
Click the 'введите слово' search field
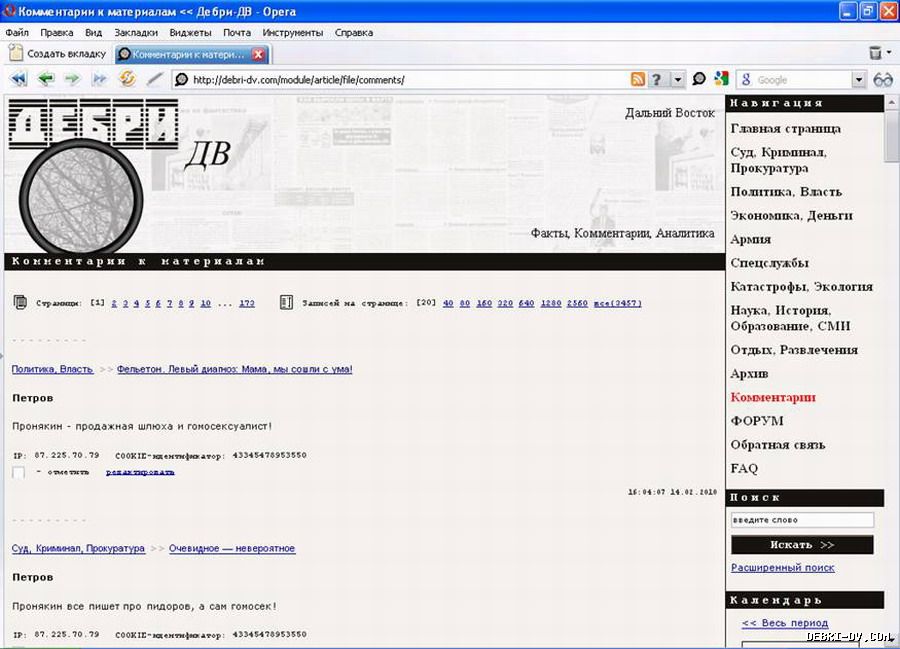802,520
